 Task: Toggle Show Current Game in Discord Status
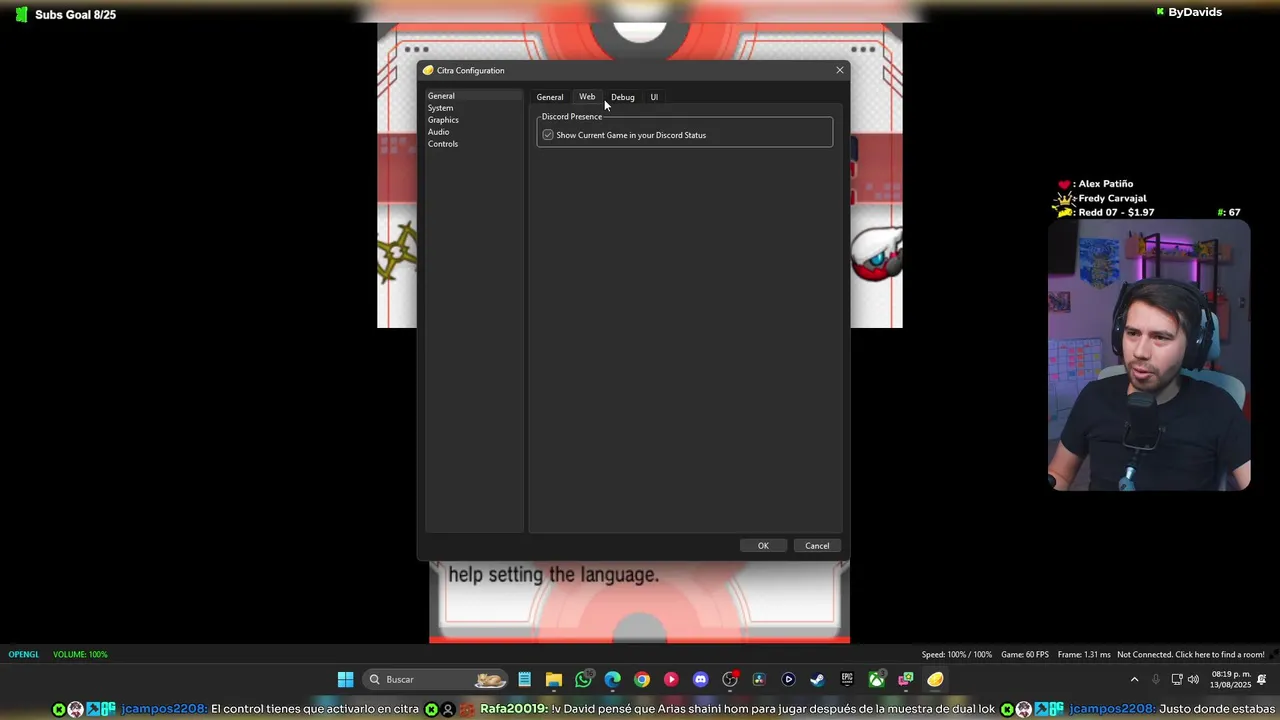pos(548,135)
